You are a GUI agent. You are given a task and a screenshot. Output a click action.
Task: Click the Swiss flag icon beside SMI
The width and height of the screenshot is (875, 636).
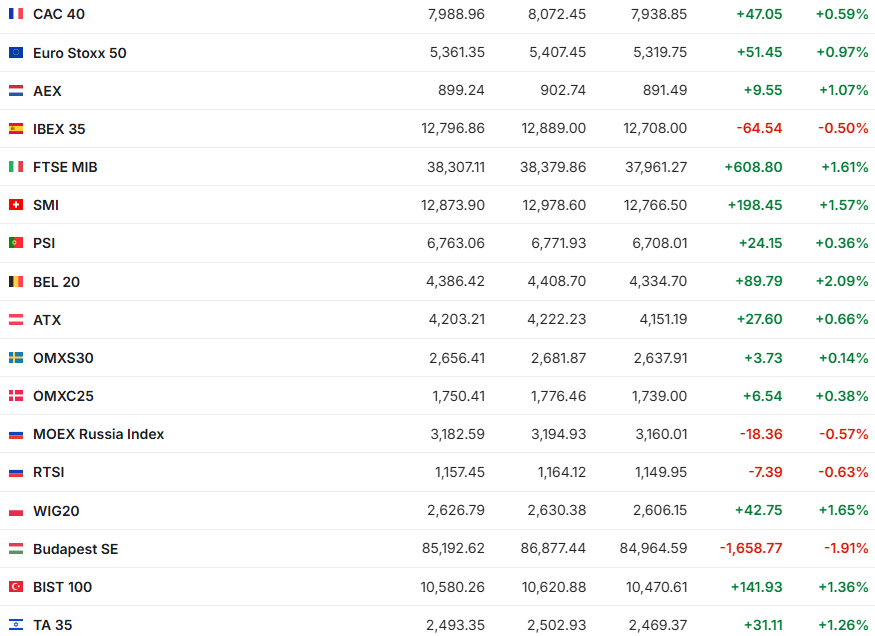tap(16, 205)
